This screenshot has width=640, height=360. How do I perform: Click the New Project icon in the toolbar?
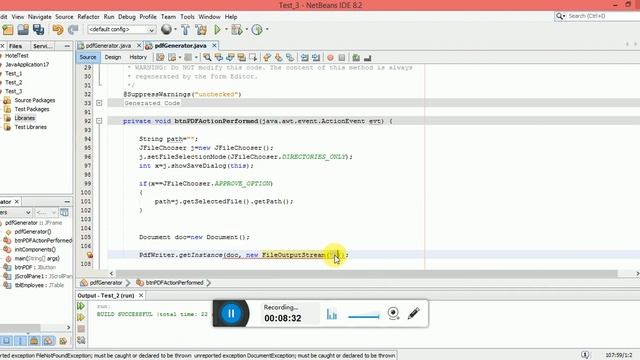click(x=8, y=29)
